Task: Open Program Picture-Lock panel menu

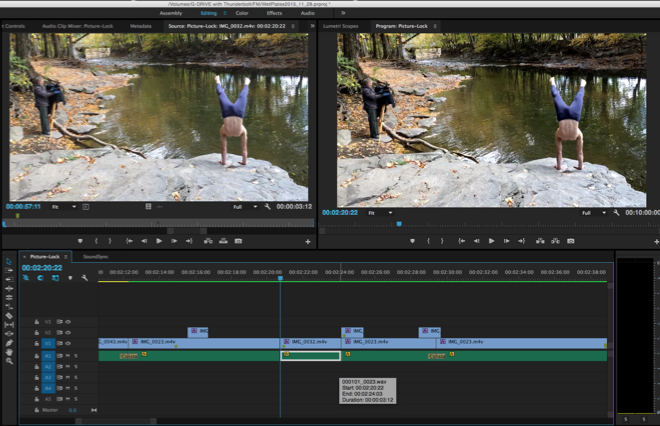Action: click(x=435, y=26)
